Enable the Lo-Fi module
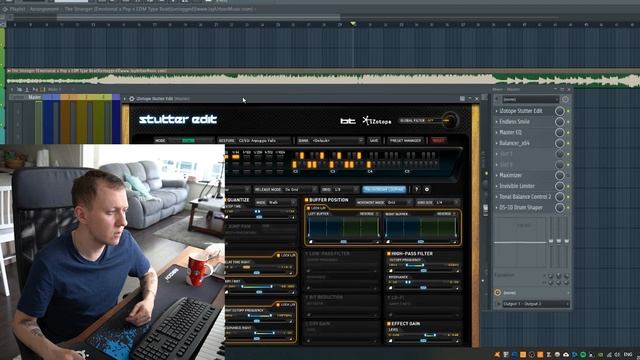The image size is (640, 360). (388, 297)
